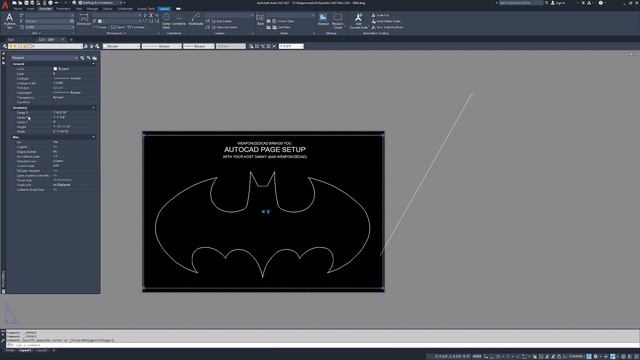The width and height of the screenshot is (640, 360).
Task: Open the Output ribbon tab
Action: 107,9
